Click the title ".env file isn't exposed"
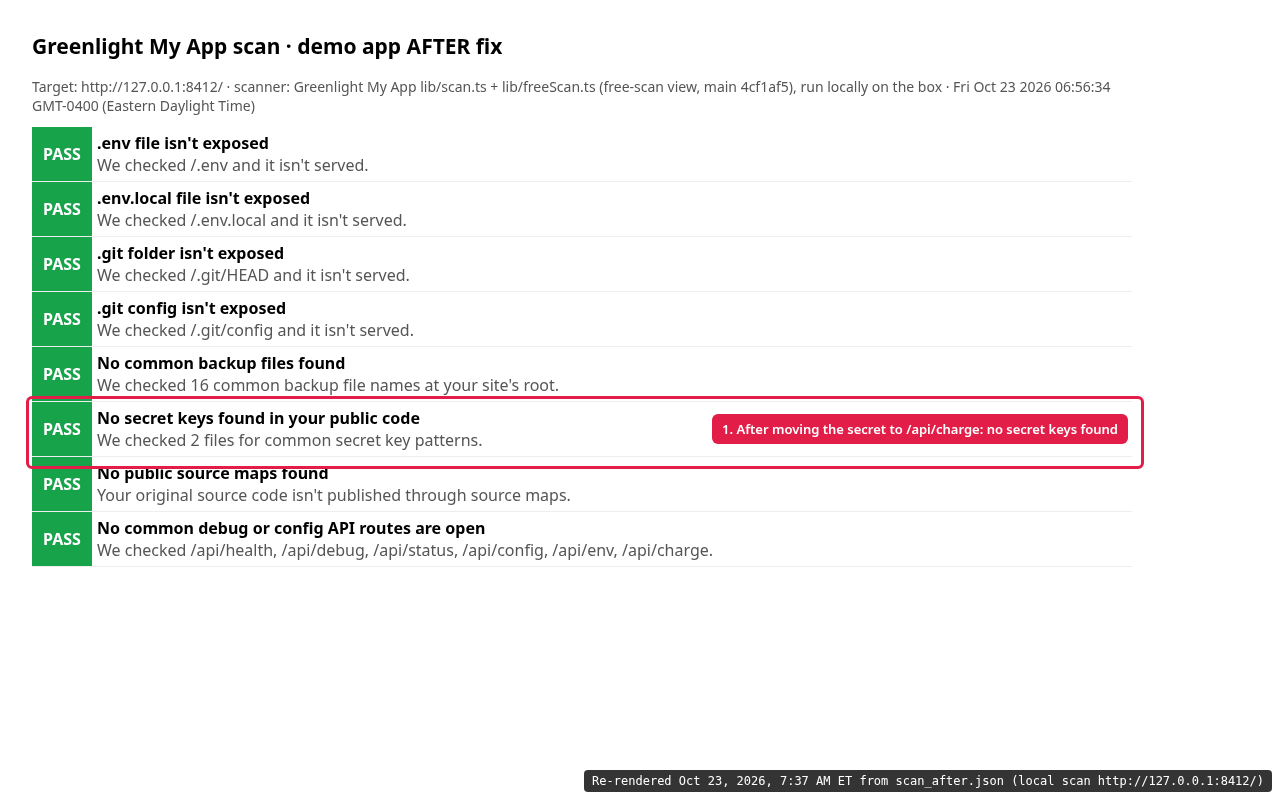 183,143
